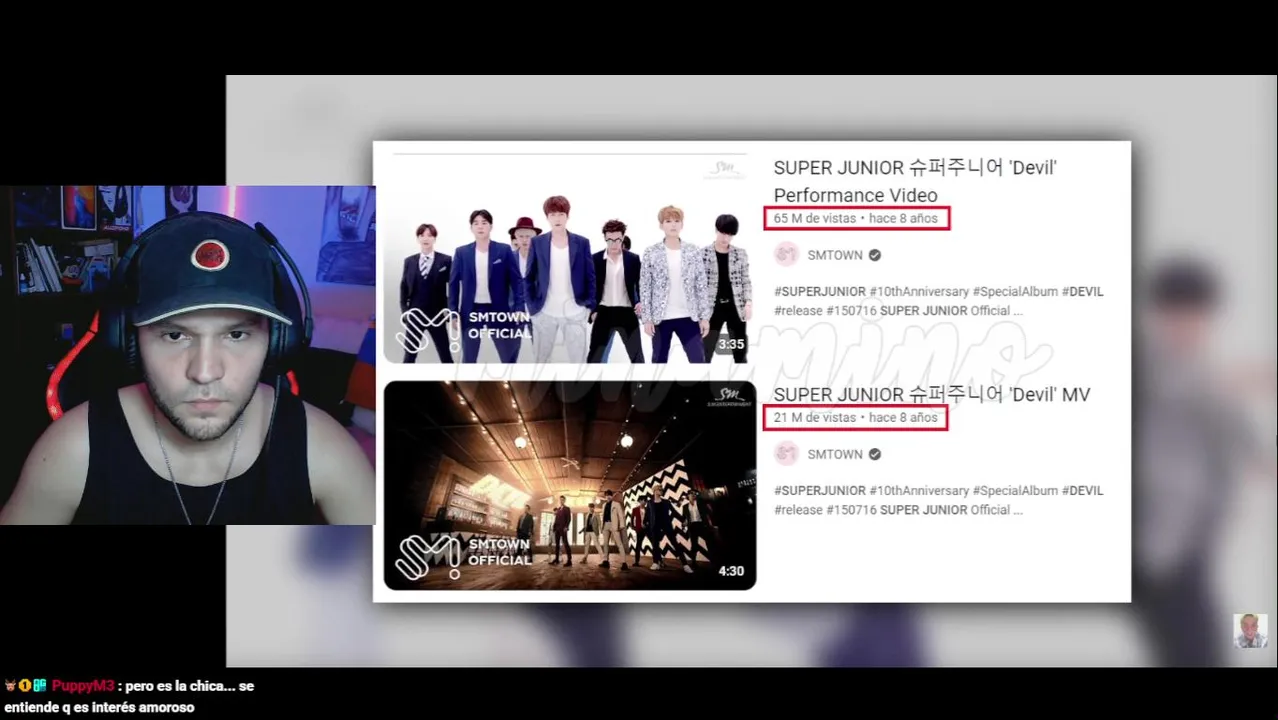Click #DEVIL hashtag in Performance Video description
The width and height of the screenshot is (1278, 720).
pyautogui.click(x=1082, y=291)
